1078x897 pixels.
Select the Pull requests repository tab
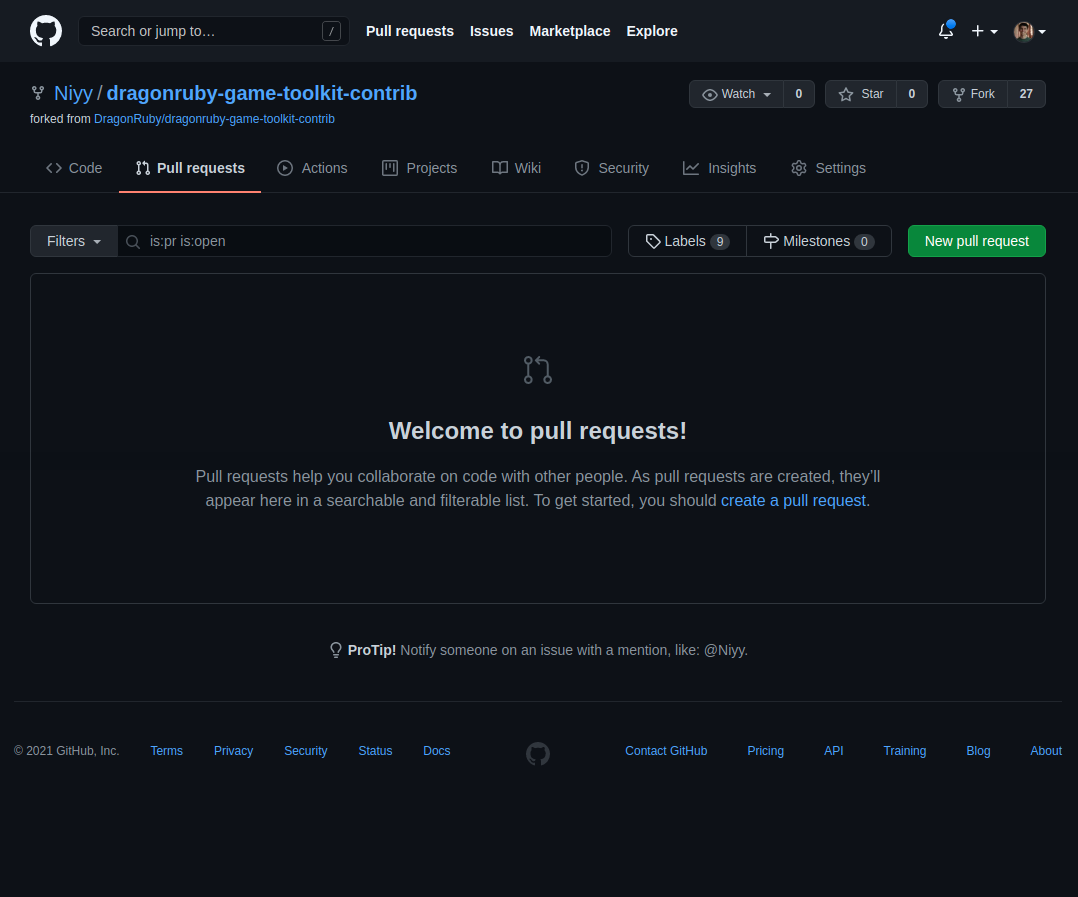(190, 168)
